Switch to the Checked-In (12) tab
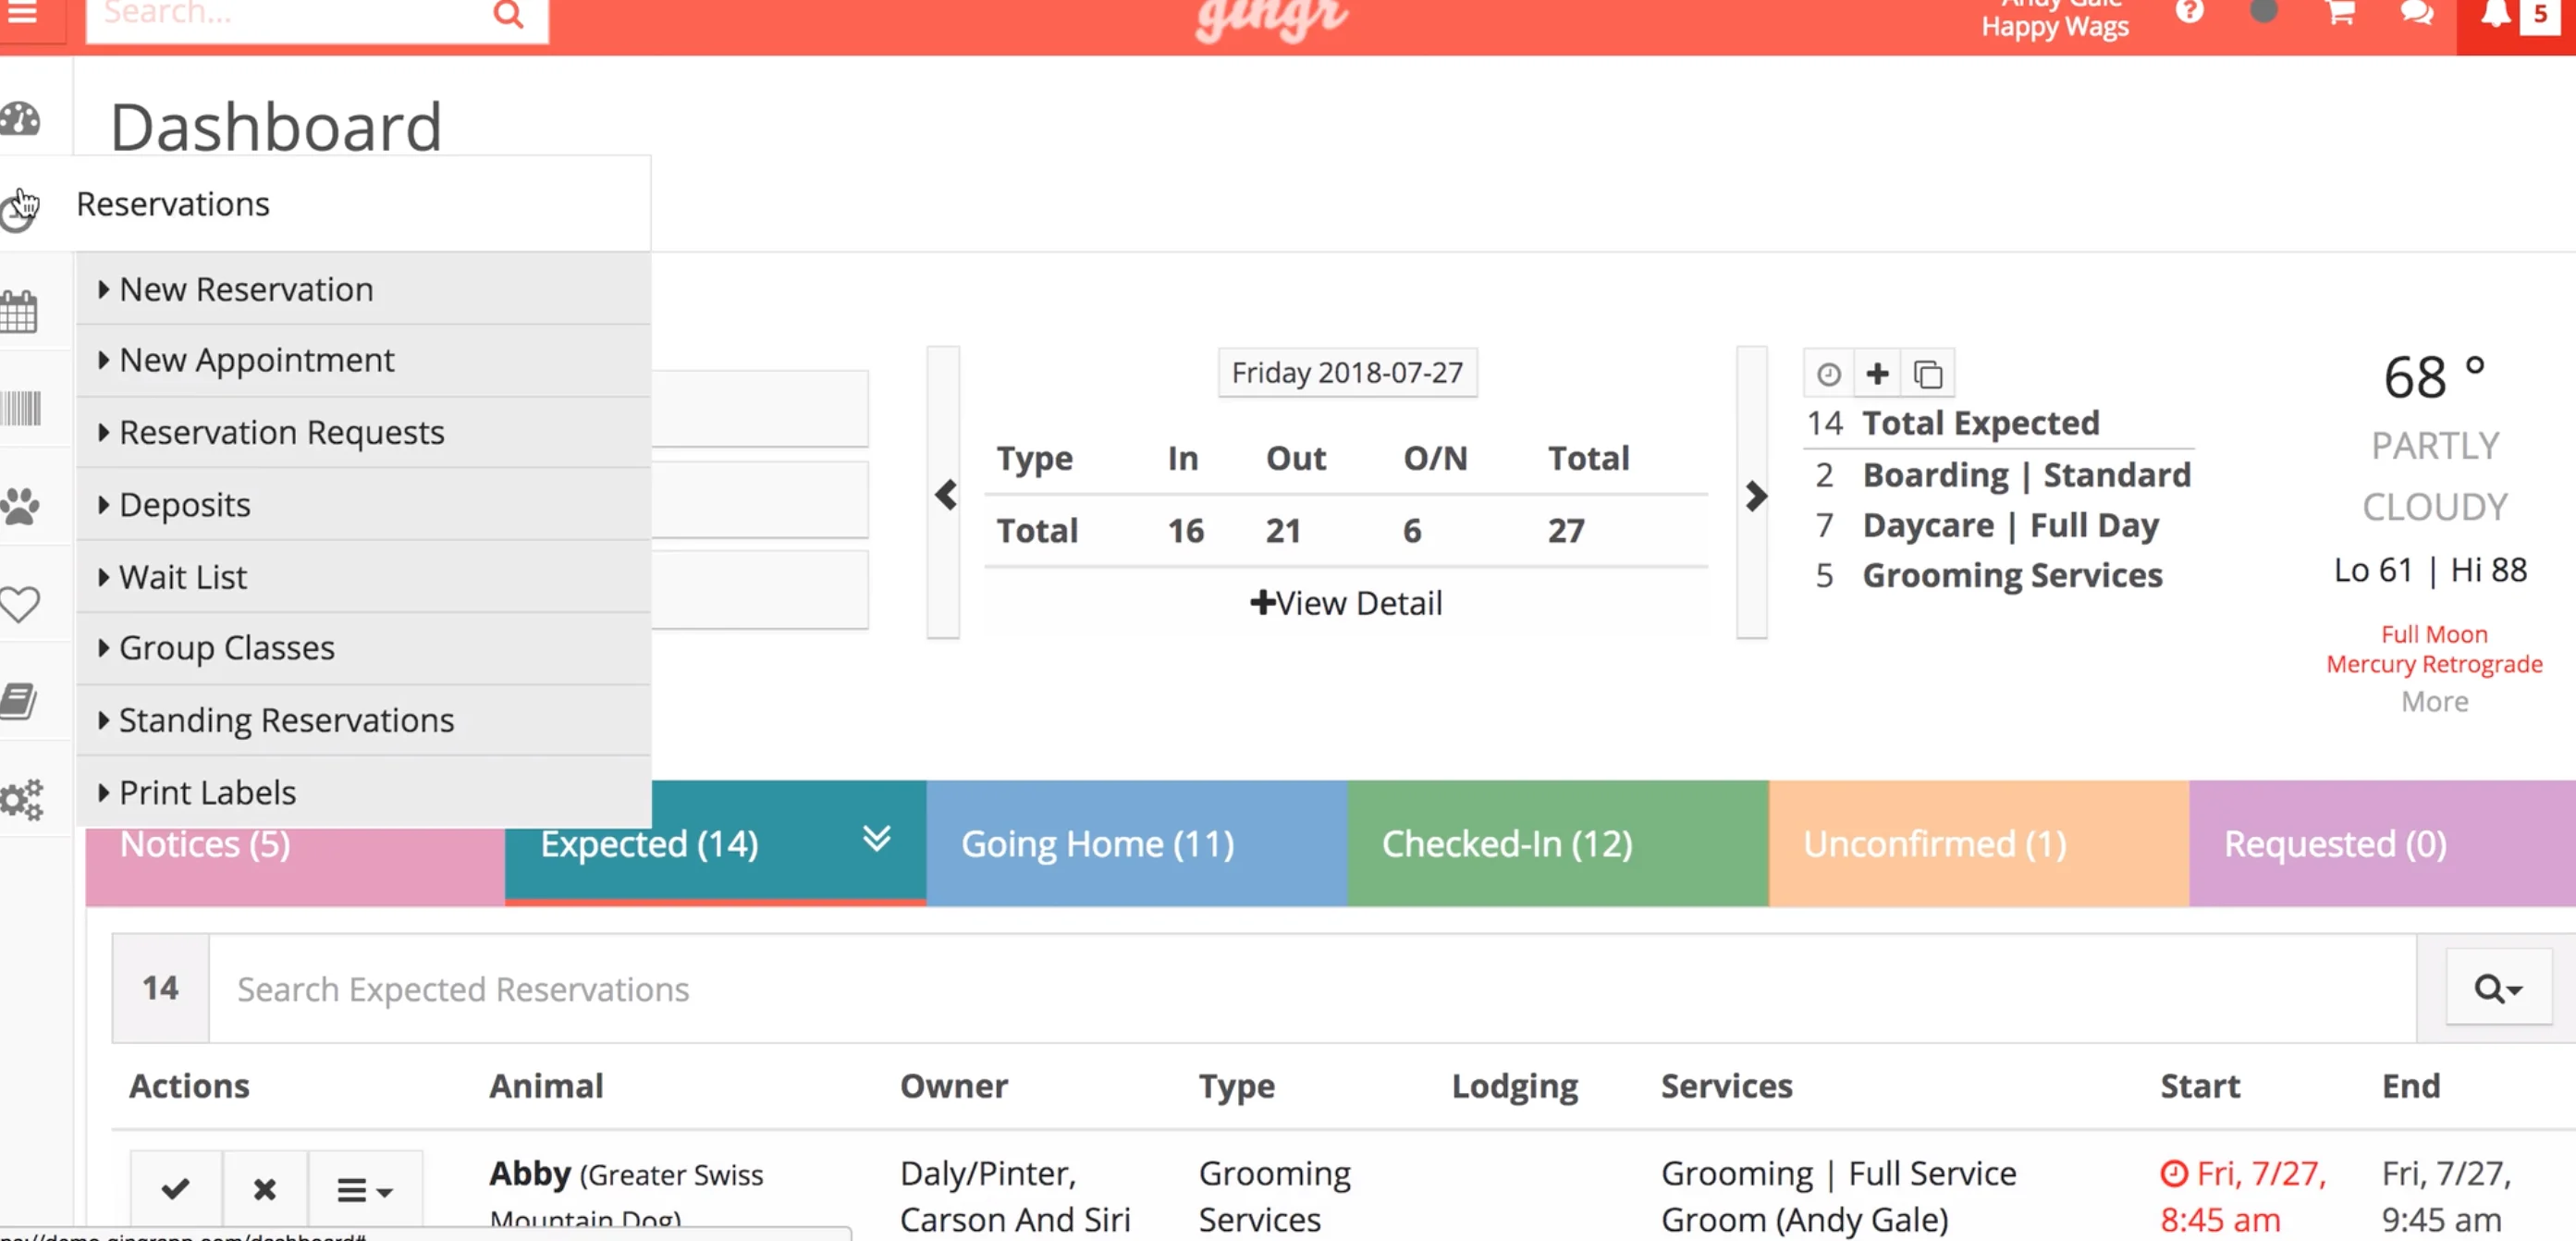Image resolution: width=2576 pixels, height=1241 pixels. [x=1507, y=843]
